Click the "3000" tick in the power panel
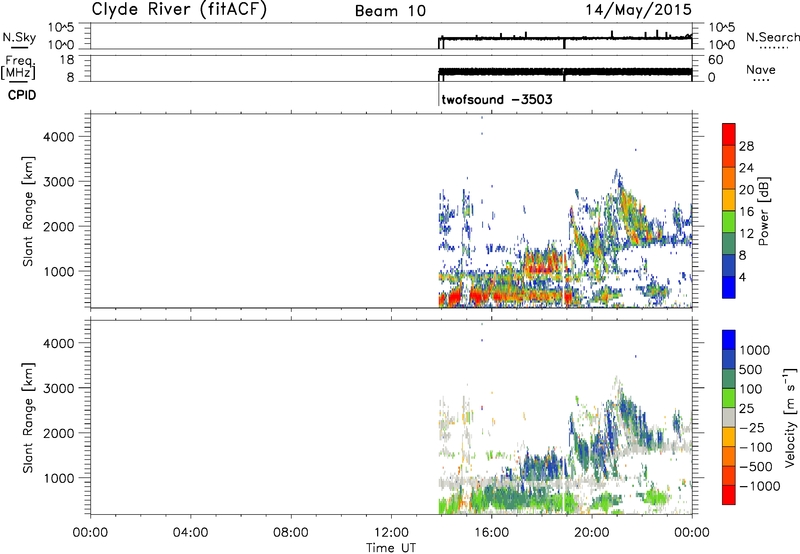Screen dimensions: 800x554 pos(58,182)
